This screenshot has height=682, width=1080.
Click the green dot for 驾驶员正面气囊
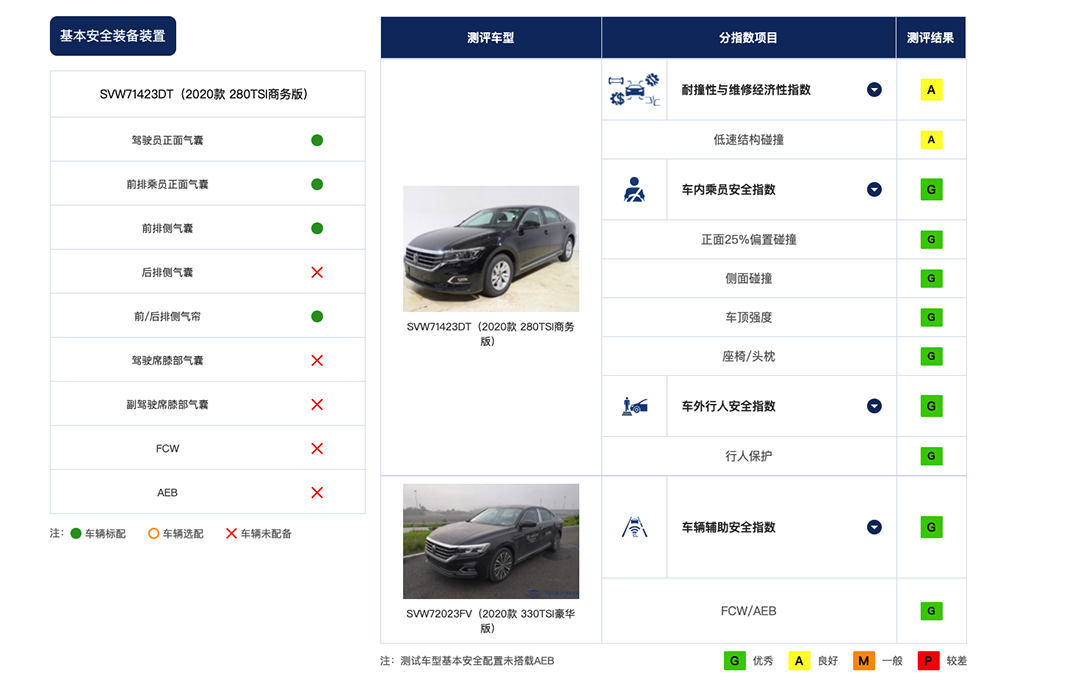pyautogui.click(x=317, y=140)
